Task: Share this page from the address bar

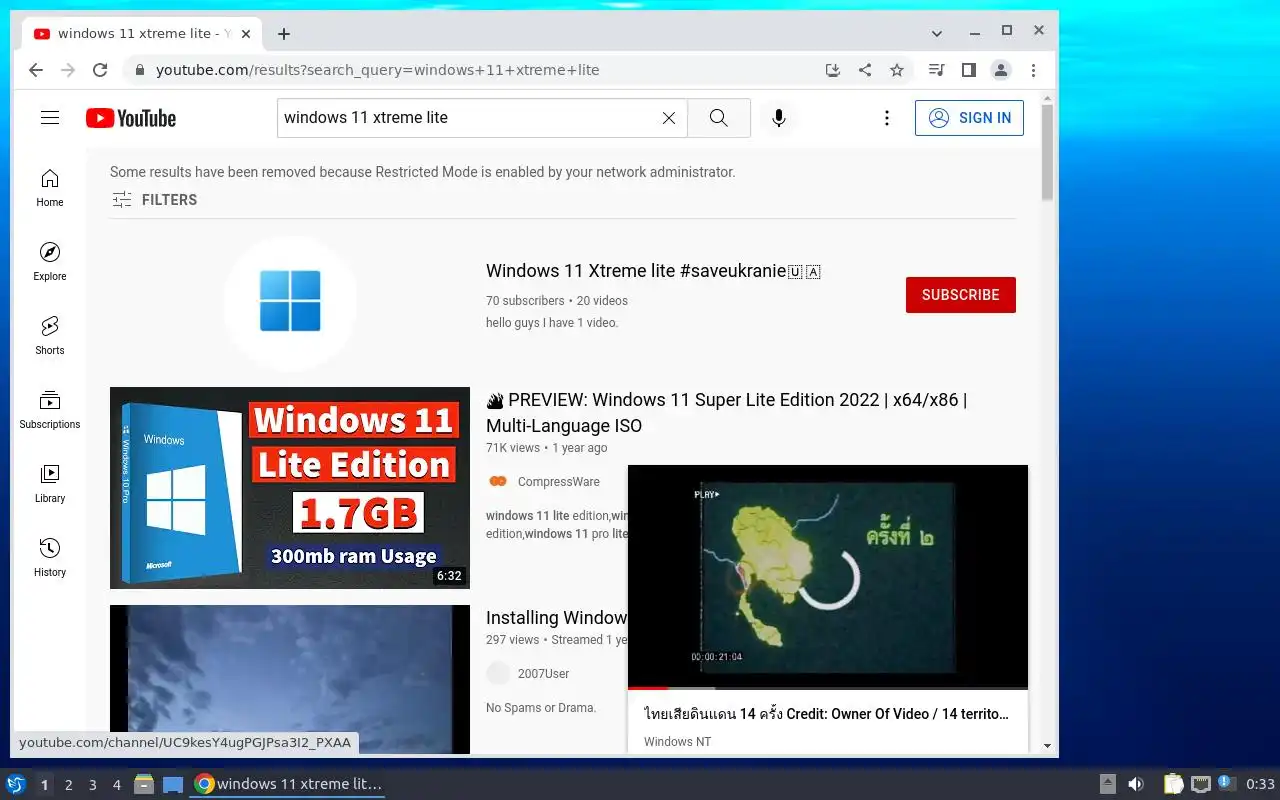Action: click(x=865, y=70)
